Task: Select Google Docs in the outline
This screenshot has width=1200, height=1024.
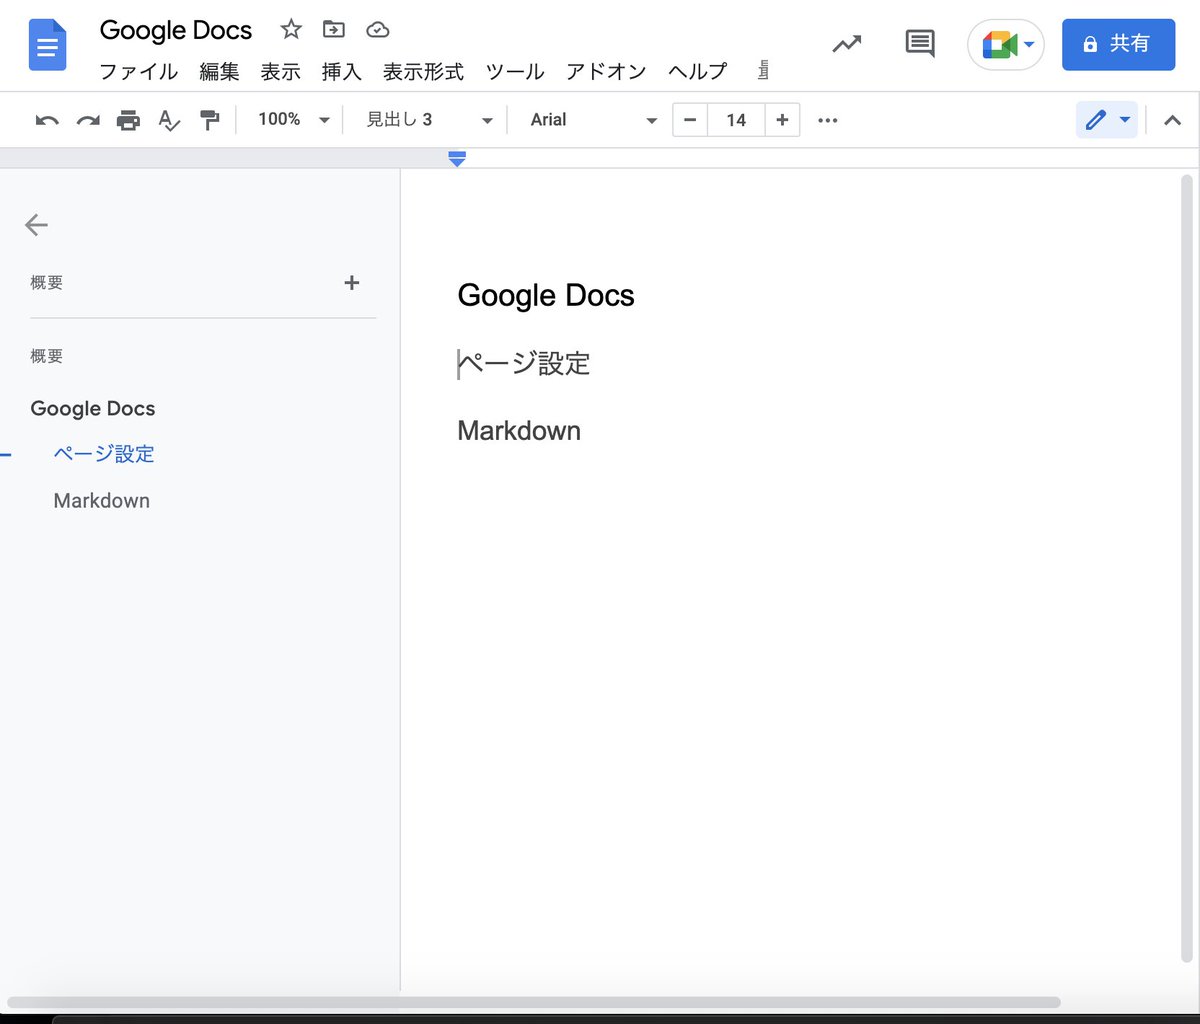Action: pos(93,408)
